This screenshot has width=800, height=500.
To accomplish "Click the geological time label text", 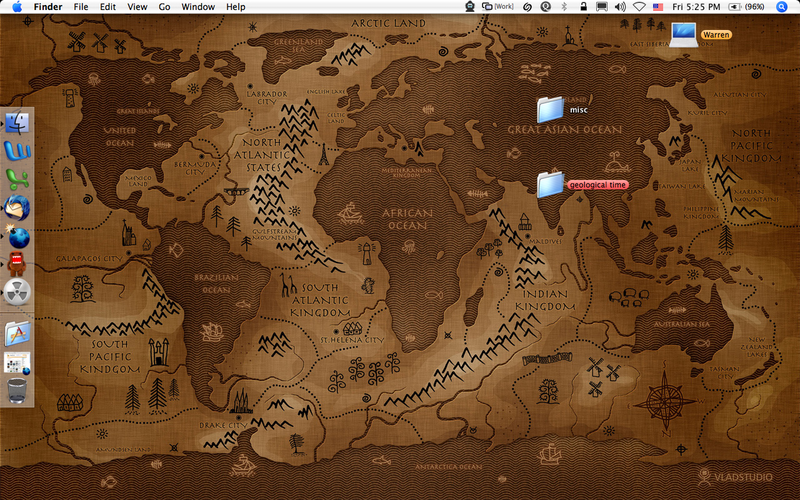I will point(597,185).
